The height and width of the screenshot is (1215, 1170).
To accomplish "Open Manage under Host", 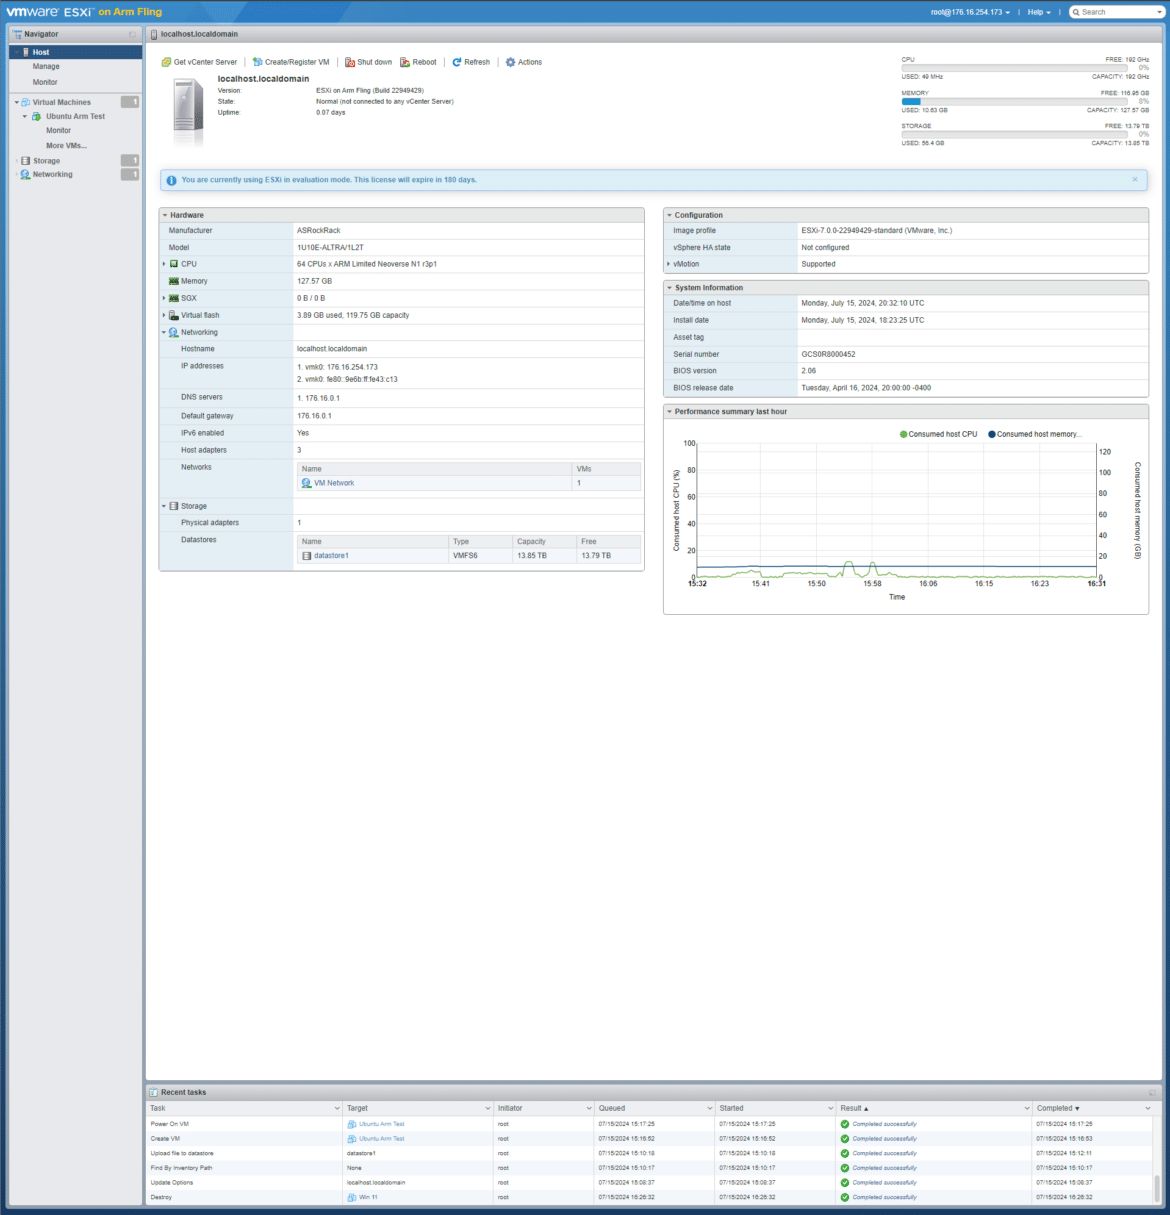I will (x=46, y=67).
